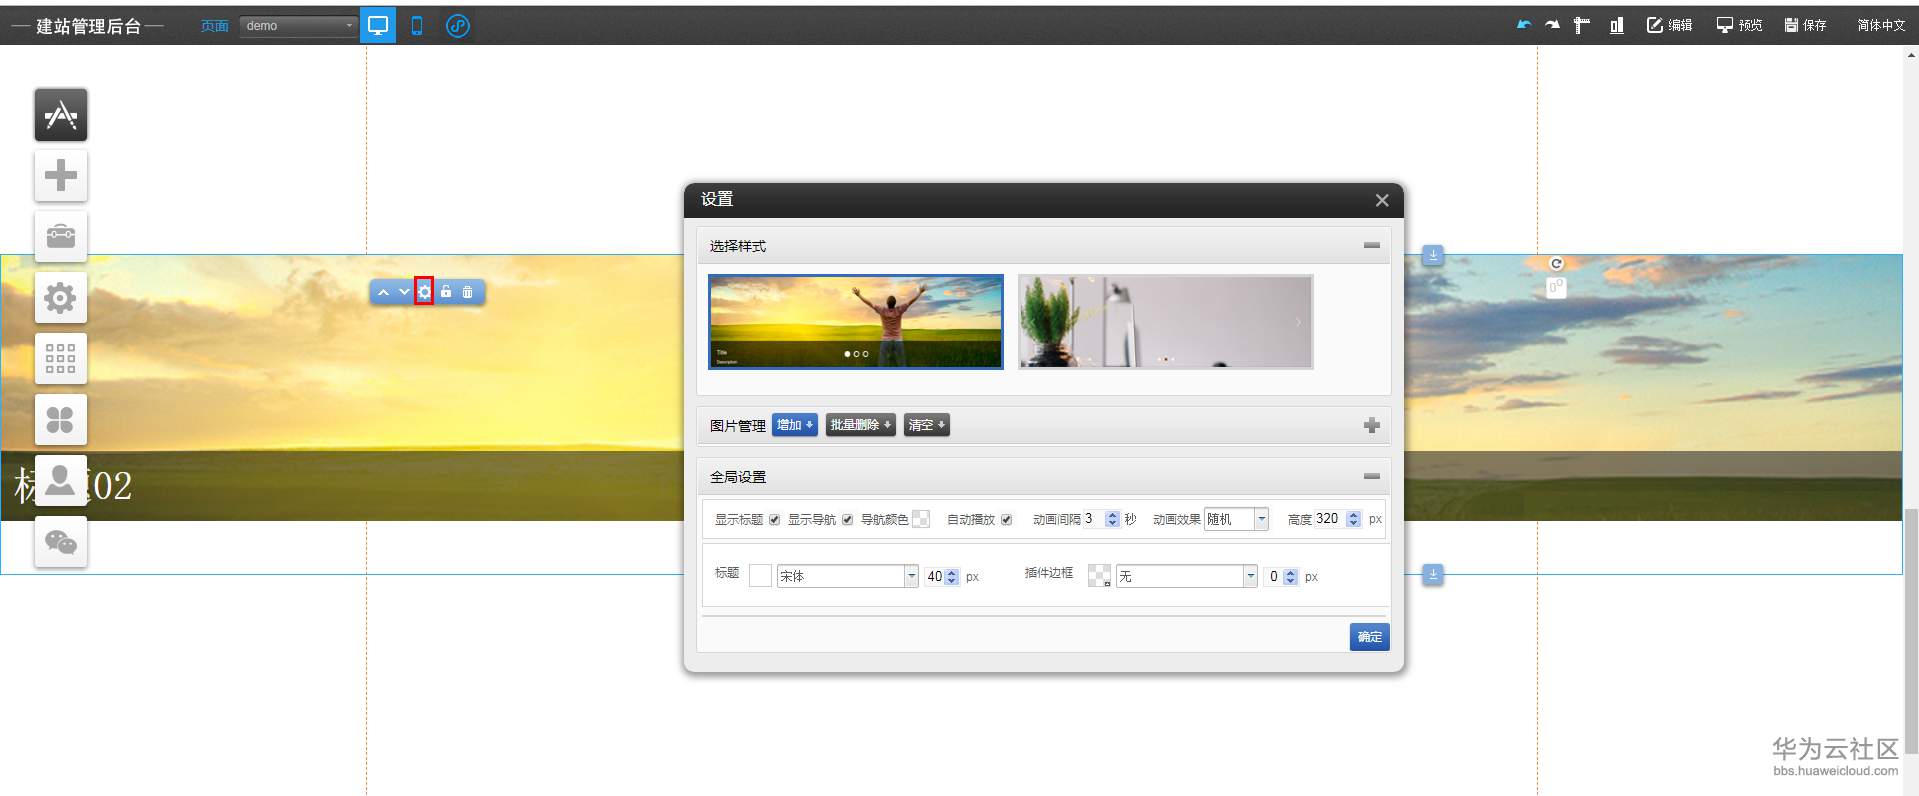Click 保存 in the top bar
This screenshot has height=796, width=1919.
(1806, 25)
